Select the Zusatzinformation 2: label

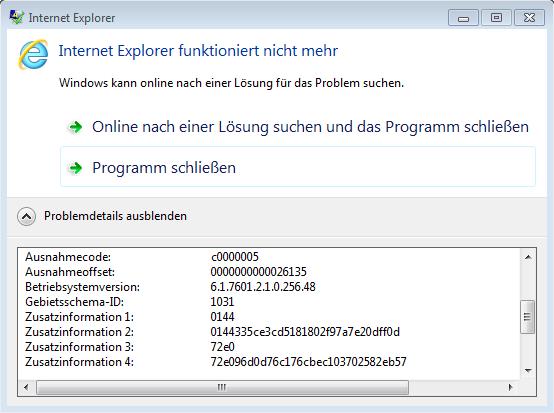point(79,332)
